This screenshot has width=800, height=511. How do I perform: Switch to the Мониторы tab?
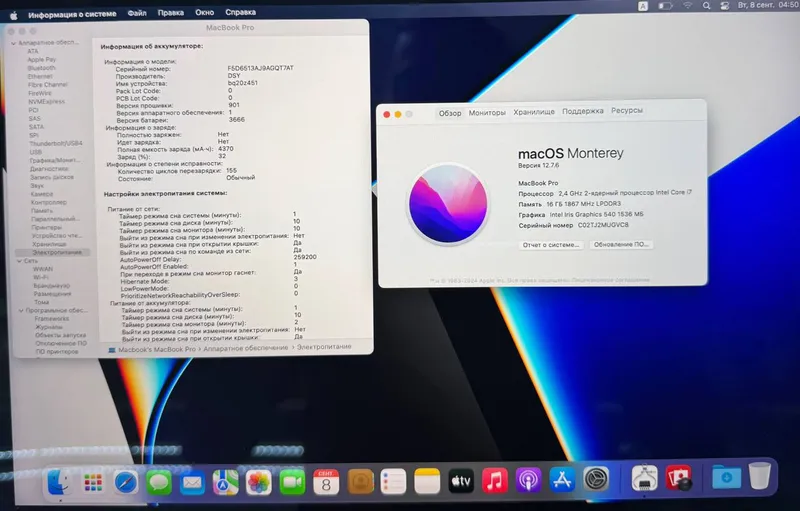click(487, 112)
